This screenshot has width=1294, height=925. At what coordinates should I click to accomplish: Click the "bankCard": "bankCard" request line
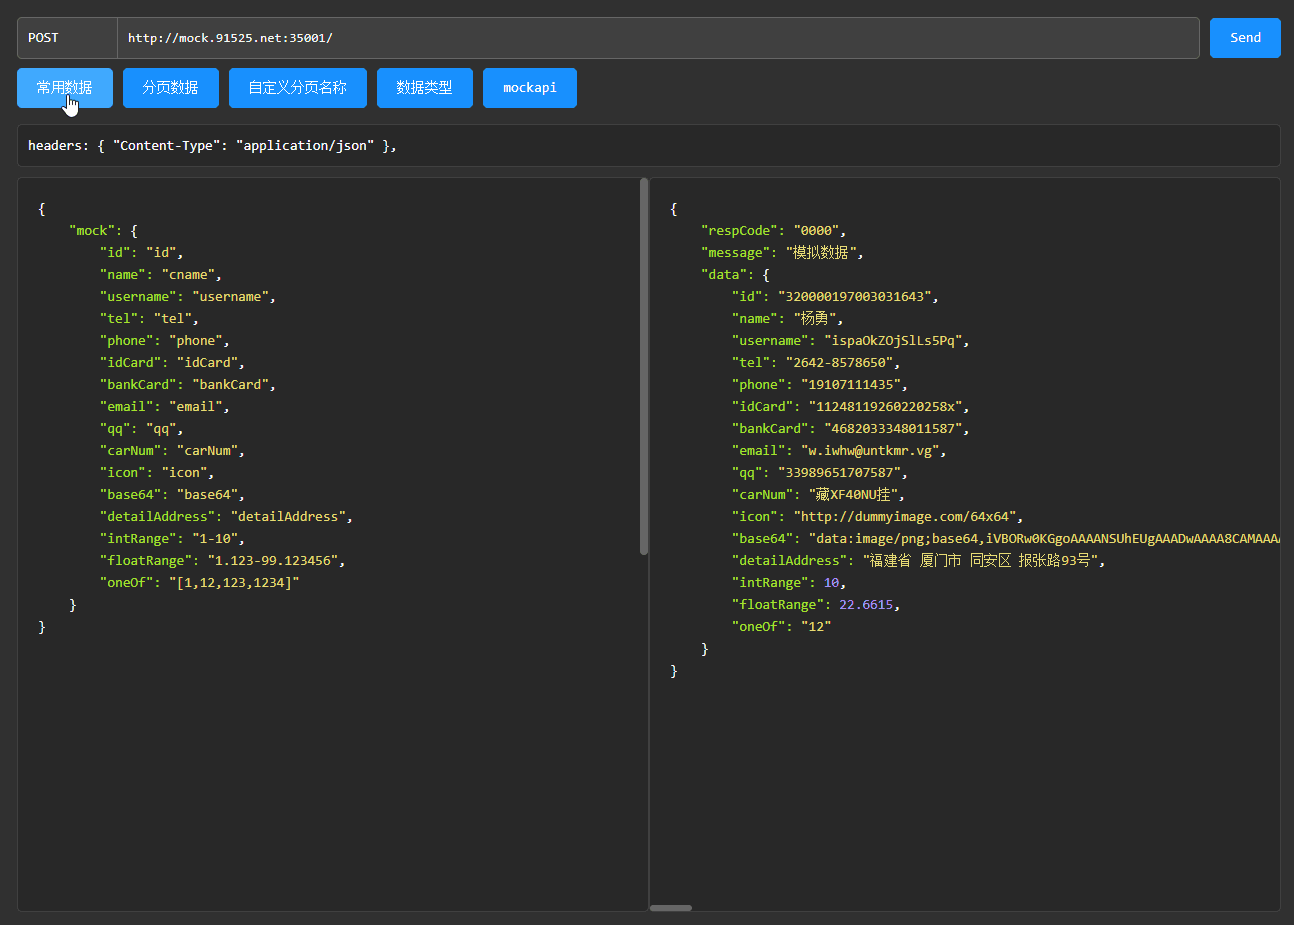188,385
